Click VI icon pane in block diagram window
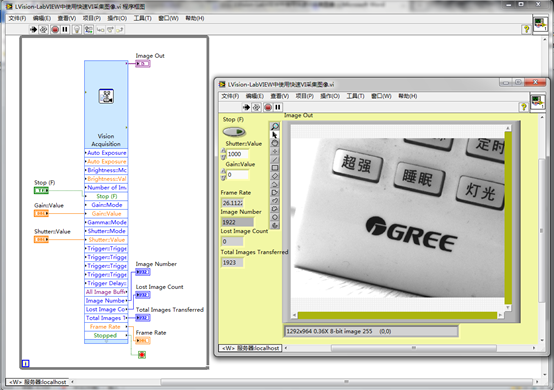The image size is (554, 390). [540, 24]
